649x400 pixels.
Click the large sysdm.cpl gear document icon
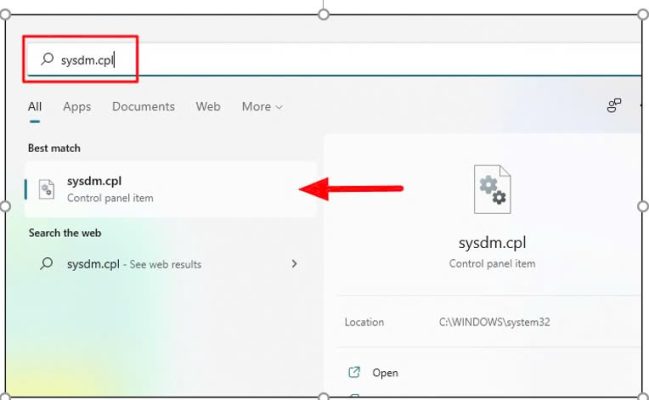pyautogui.click(x=492, y=189)
